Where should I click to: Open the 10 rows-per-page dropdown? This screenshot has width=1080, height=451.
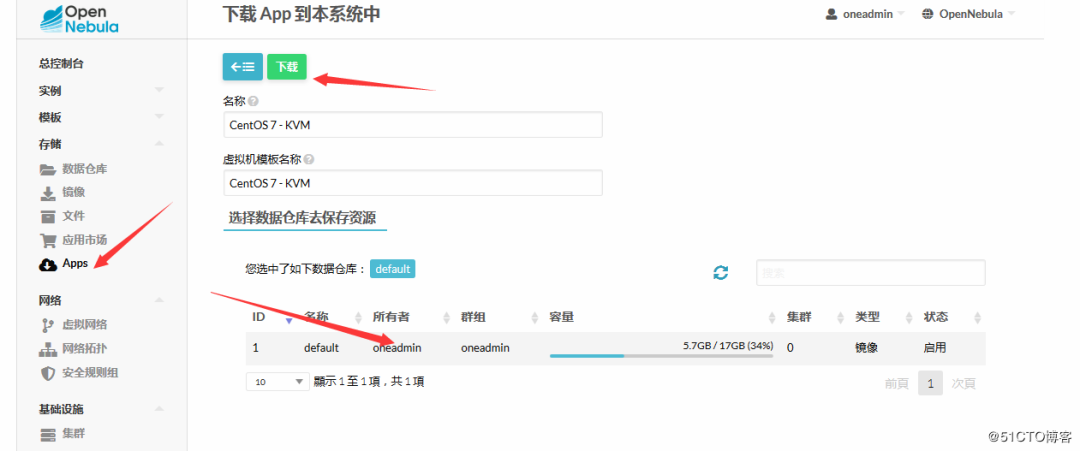[278, 381]
